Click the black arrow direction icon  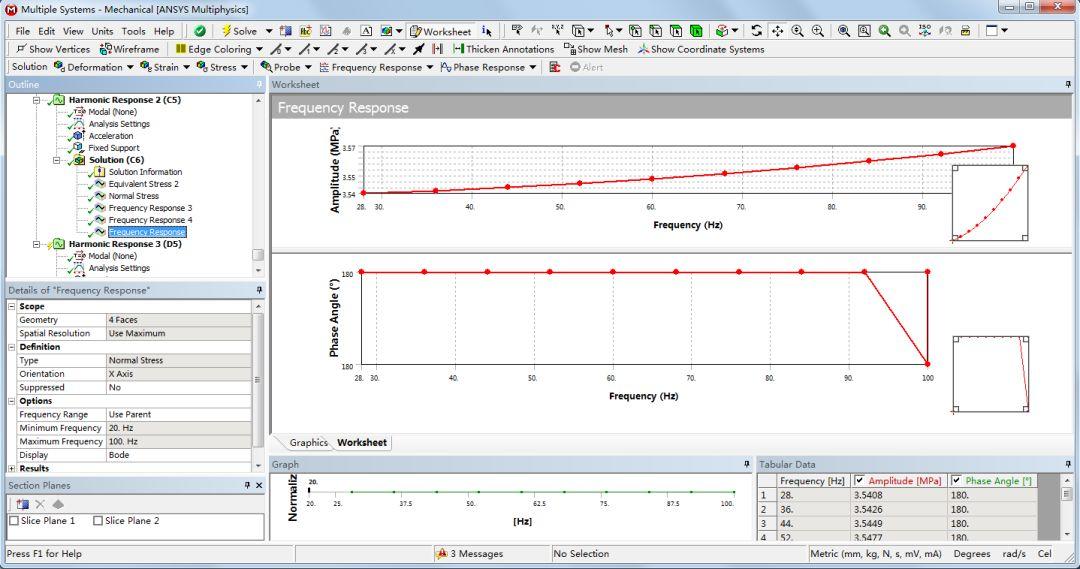click(419, 49)
